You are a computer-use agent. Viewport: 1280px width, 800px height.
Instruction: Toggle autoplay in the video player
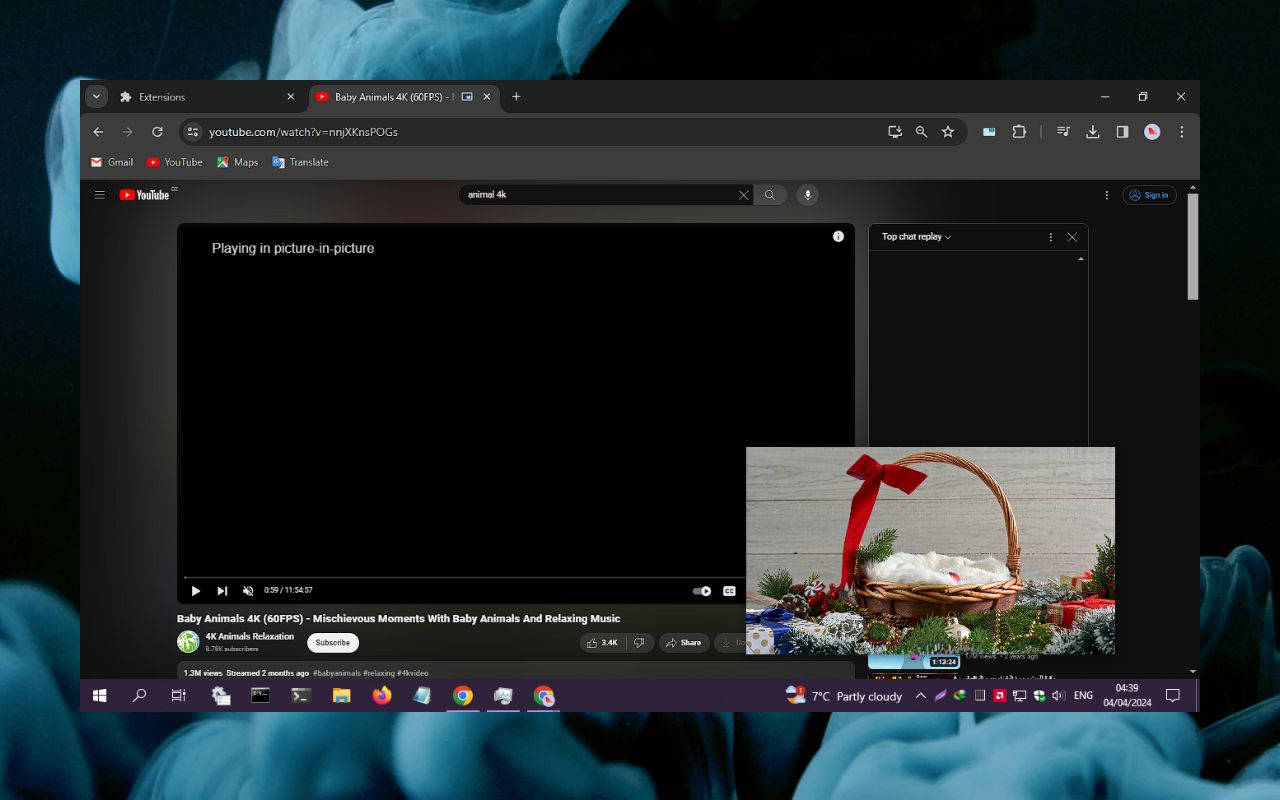coord(701,591)
